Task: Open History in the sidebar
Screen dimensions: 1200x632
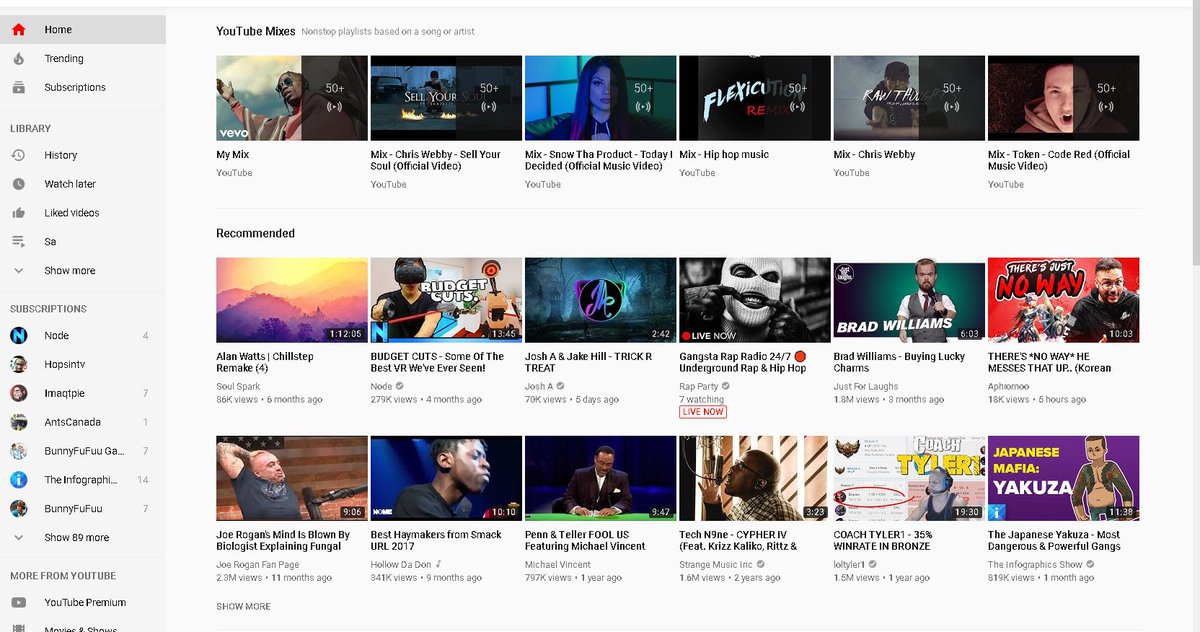Action: pos(83,156)
